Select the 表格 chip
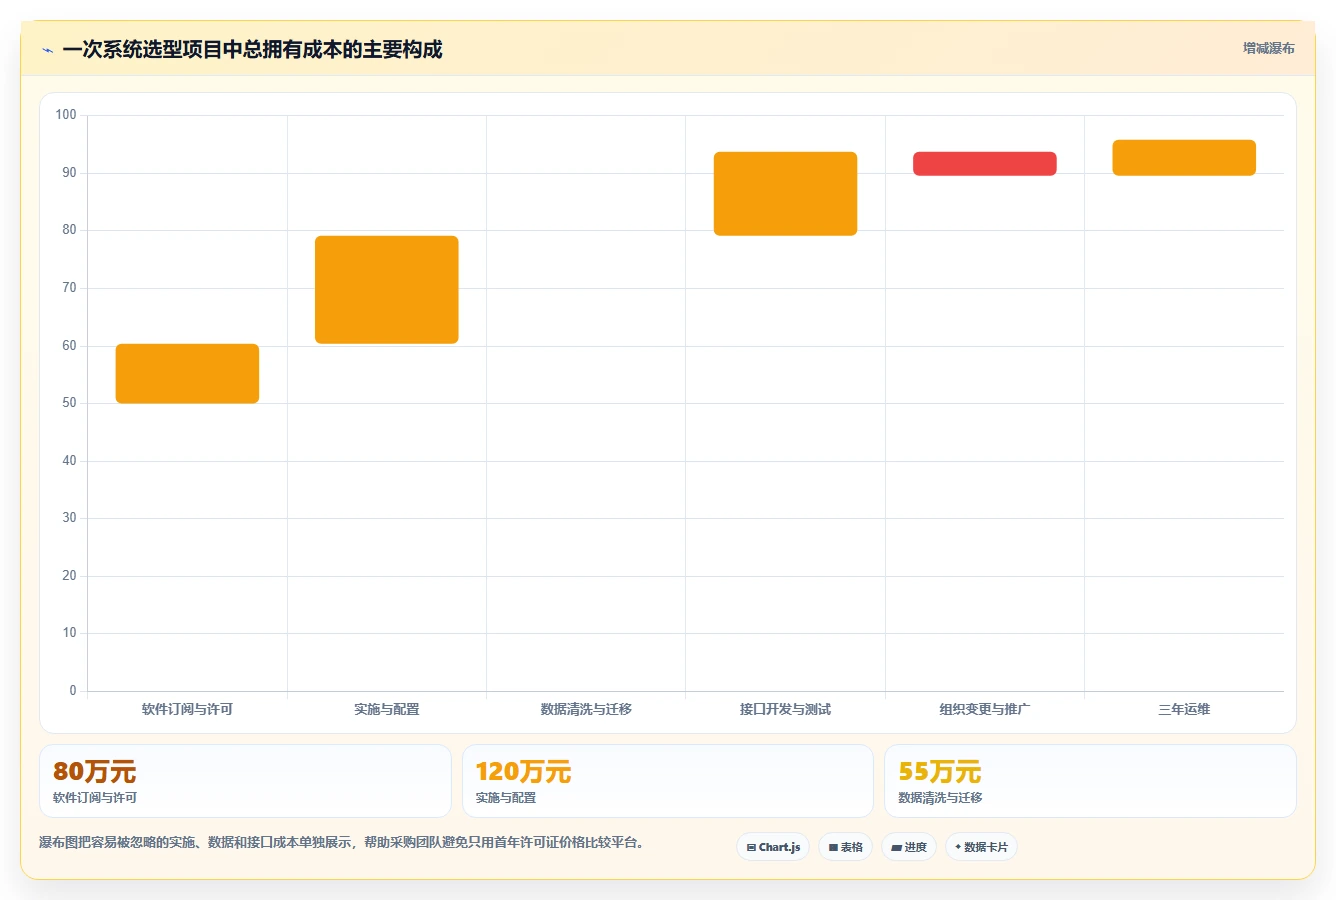The image size is (1336, 900). (x=845, y=847)
